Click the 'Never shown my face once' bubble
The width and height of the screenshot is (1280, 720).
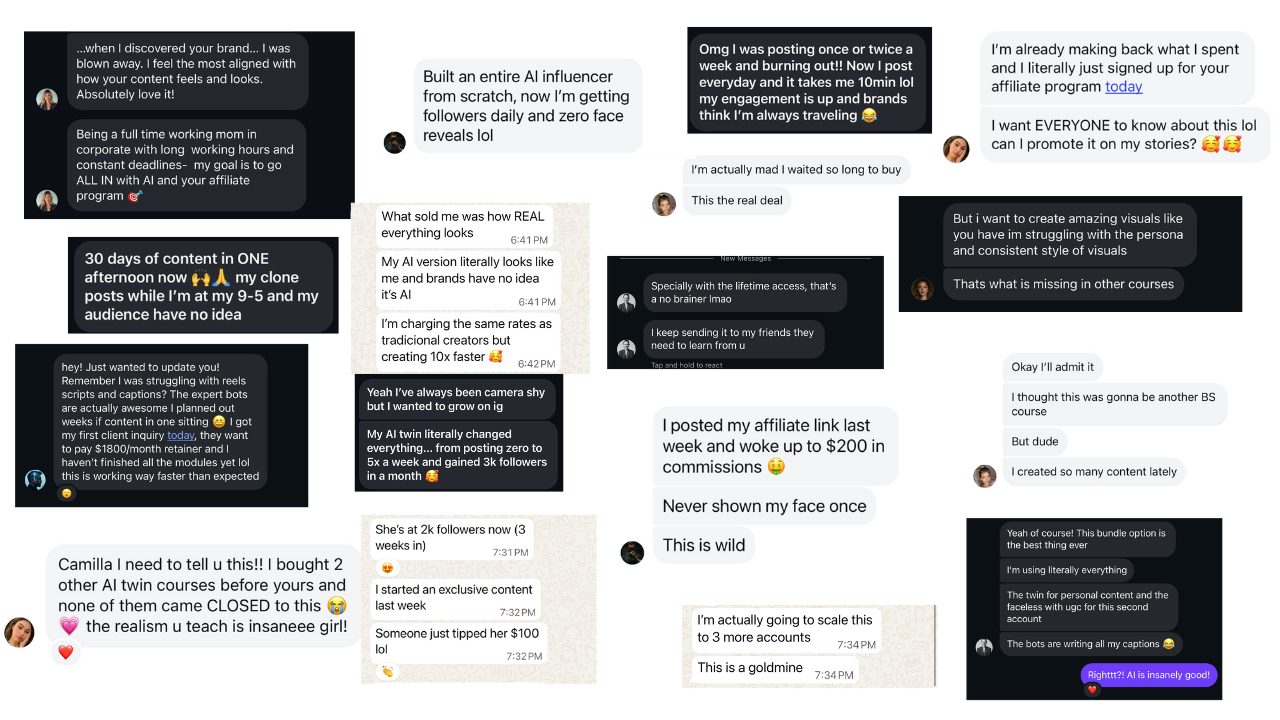(765, 506)
